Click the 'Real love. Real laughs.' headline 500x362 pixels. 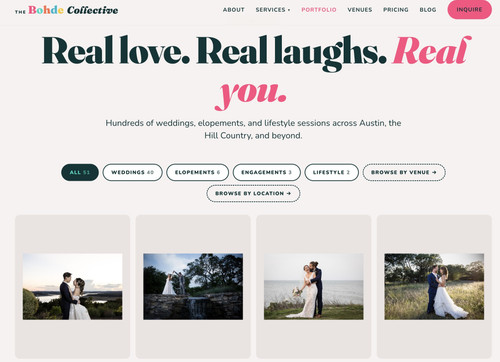click(x=214, y=52)
